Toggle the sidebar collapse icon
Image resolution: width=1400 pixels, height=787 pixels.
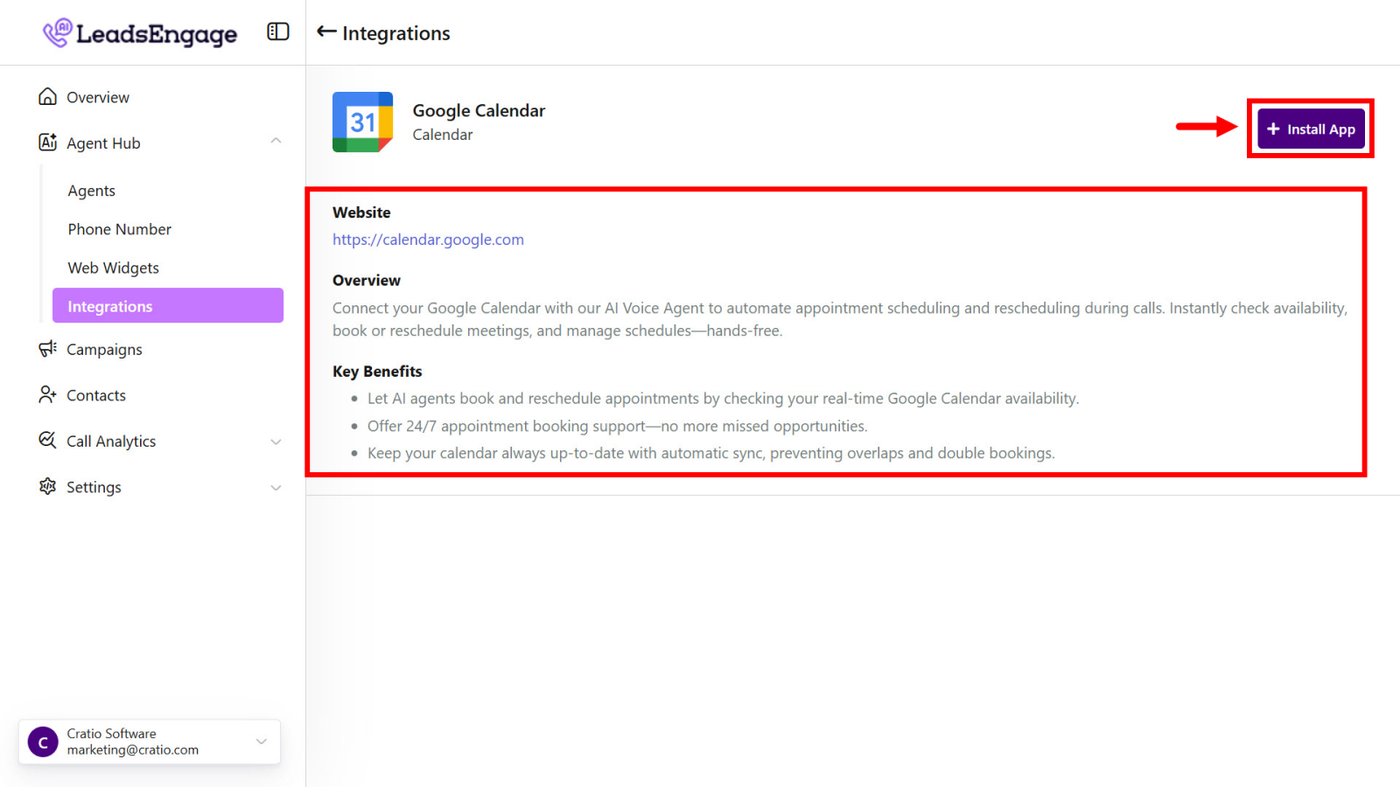pyautogui.click(x=278, y=32)
